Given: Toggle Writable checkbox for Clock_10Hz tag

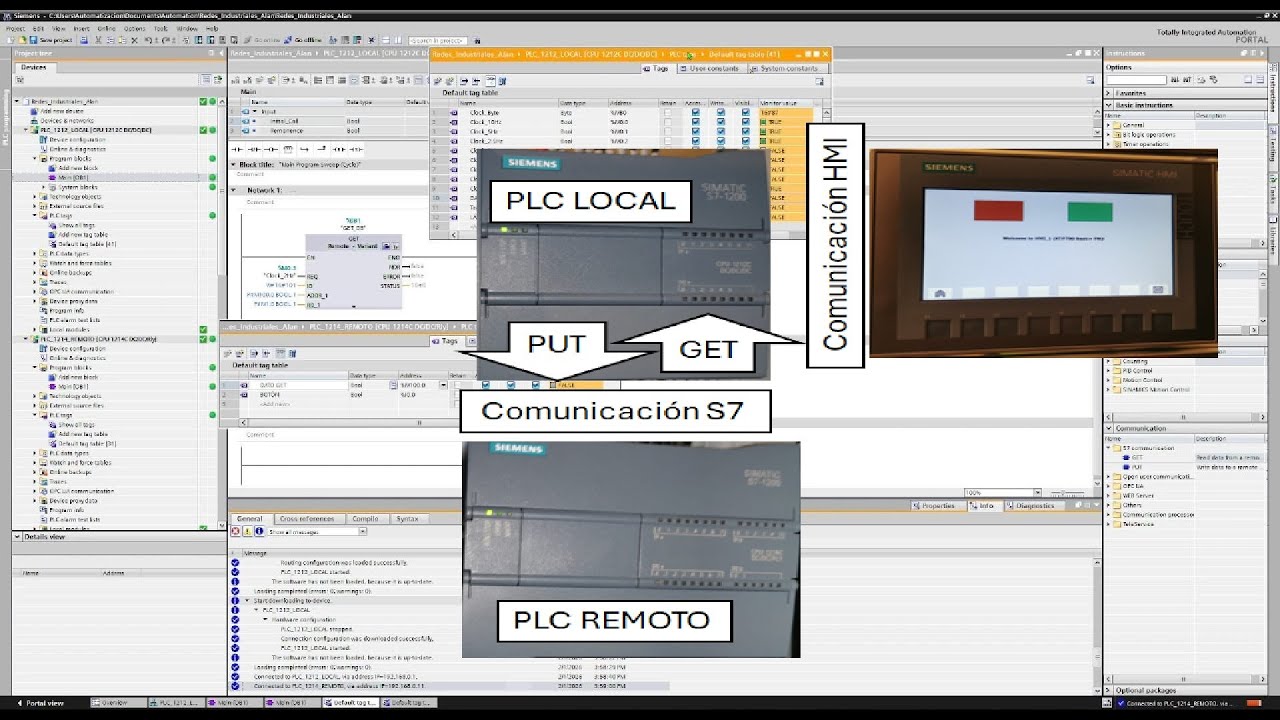Looking at the screenshot, I should click(x=721, y=122).
